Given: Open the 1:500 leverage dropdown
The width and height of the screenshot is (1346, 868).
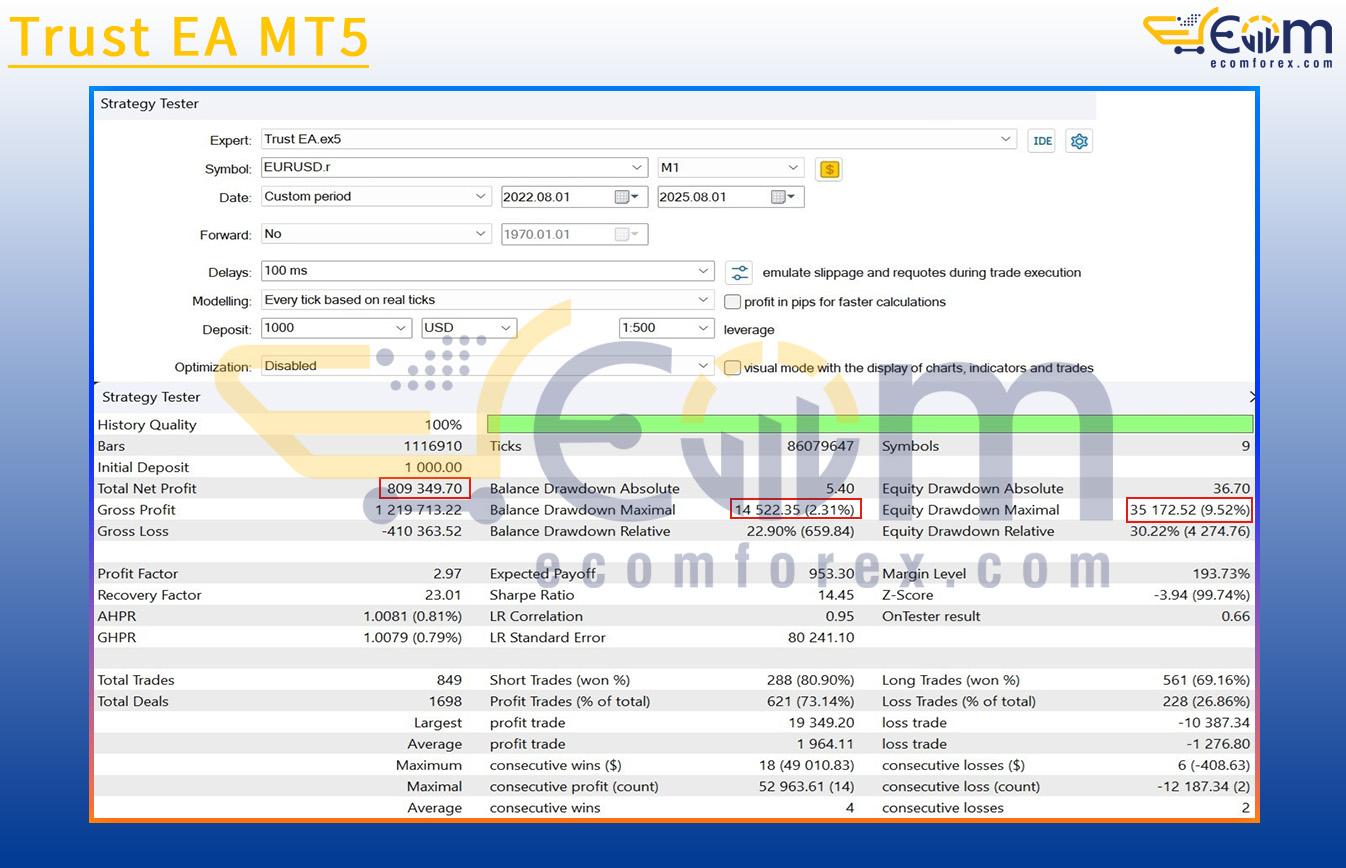Looking at the screenshot, I should pos(704,328).
